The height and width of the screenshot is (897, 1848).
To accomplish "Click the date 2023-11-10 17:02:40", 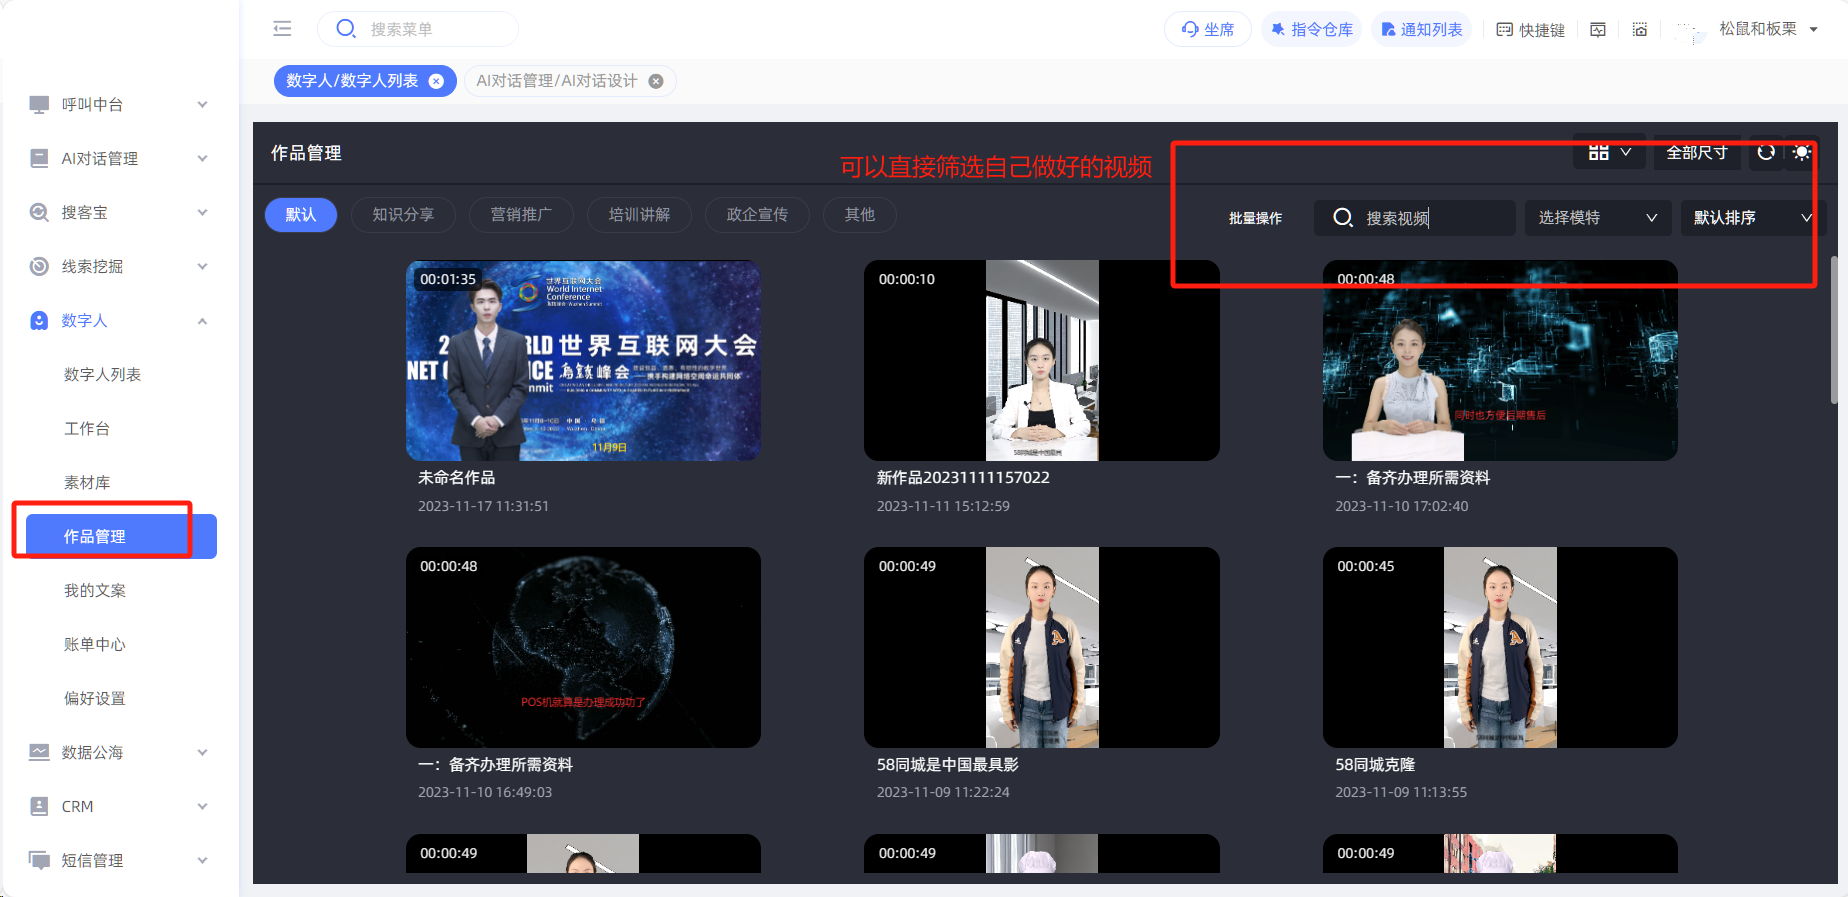I will pos(1401,506).
